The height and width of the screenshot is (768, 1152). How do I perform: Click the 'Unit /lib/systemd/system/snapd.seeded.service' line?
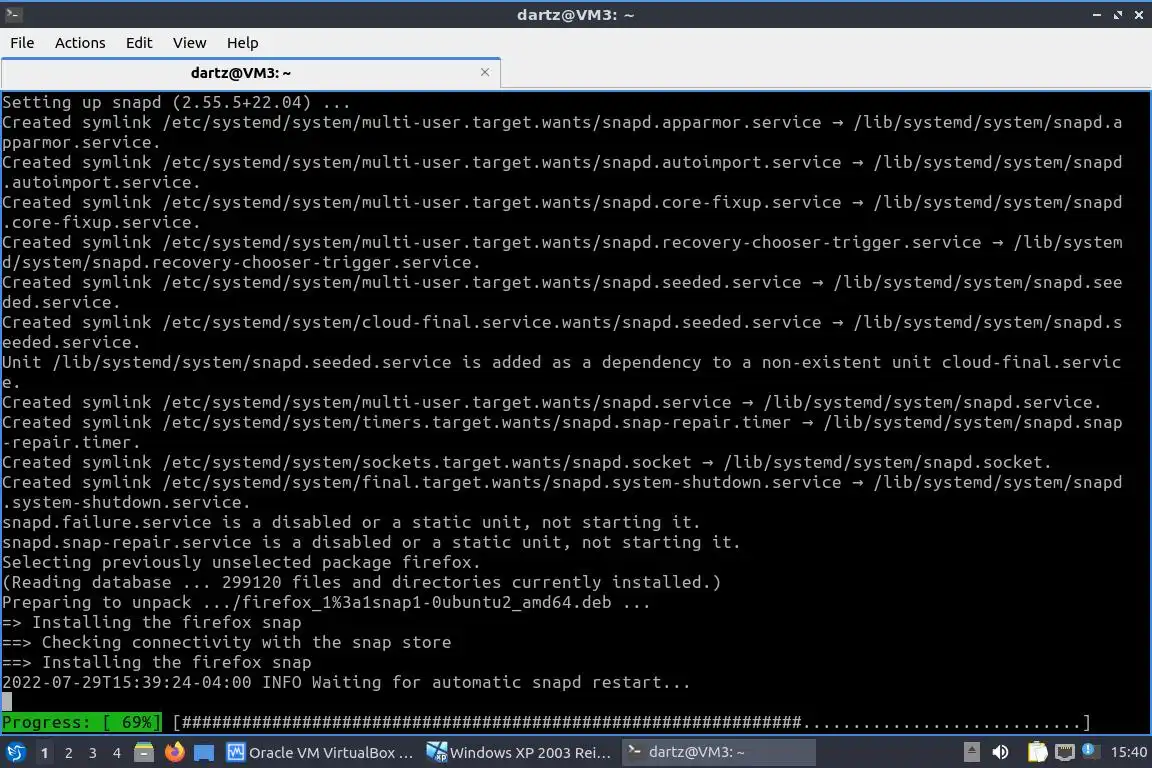click(561, 372)
